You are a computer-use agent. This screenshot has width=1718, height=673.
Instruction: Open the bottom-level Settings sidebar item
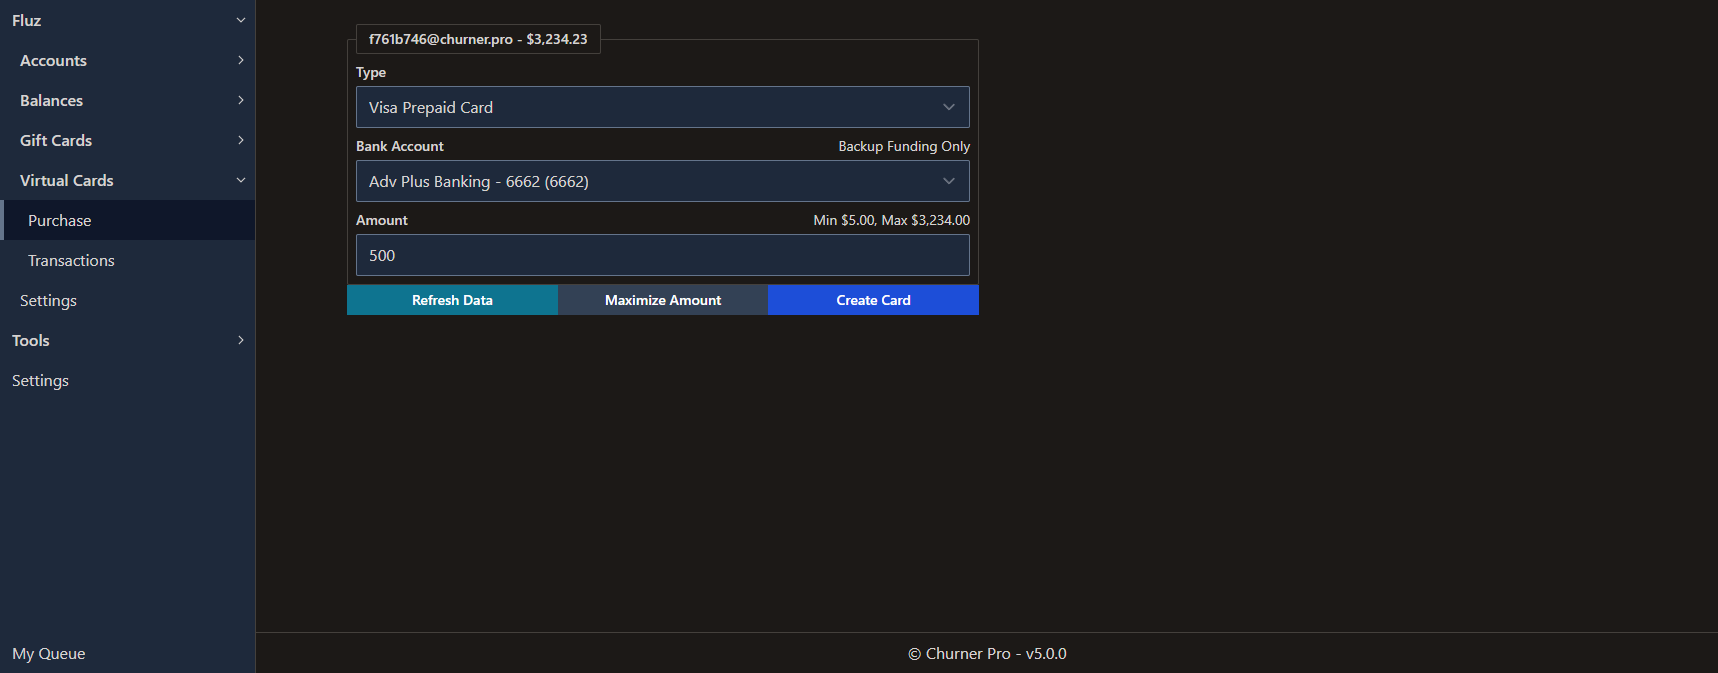pos(40,381)
